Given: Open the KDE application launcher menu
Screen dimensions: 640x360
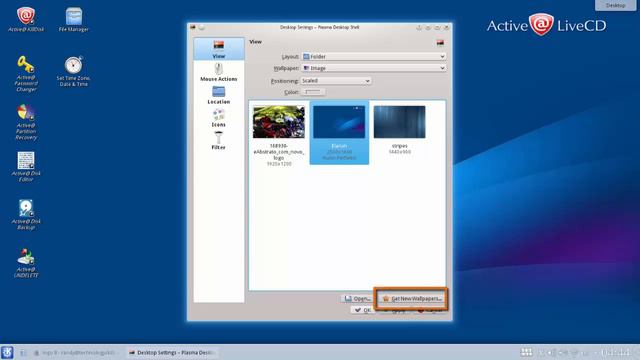Looking at the screenshot, I should coord(7,352).
